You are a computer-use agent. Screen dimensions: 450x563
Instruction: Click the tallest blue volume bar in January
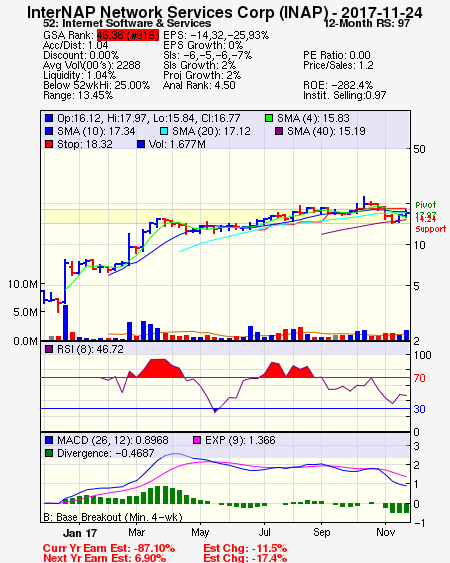[65, 322]
